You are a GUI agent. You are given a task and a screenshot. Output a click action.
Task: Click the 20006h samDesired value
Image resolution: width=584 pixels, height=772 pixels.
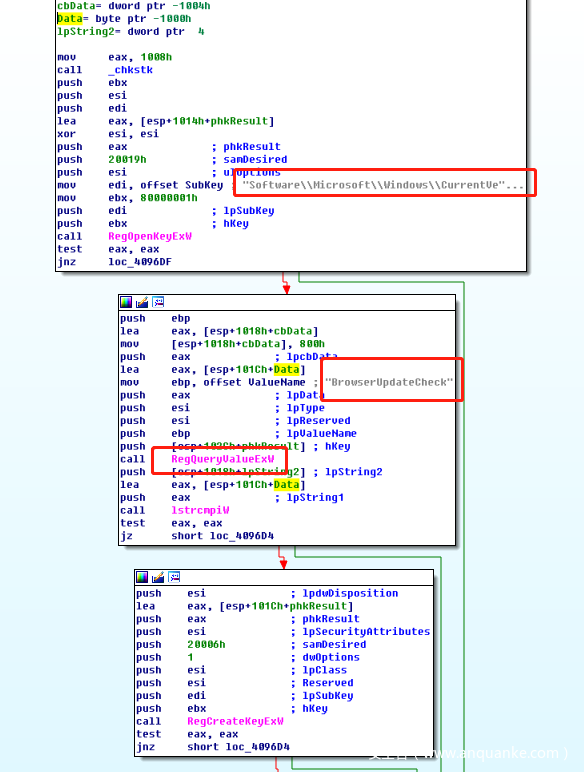[206, 644]
